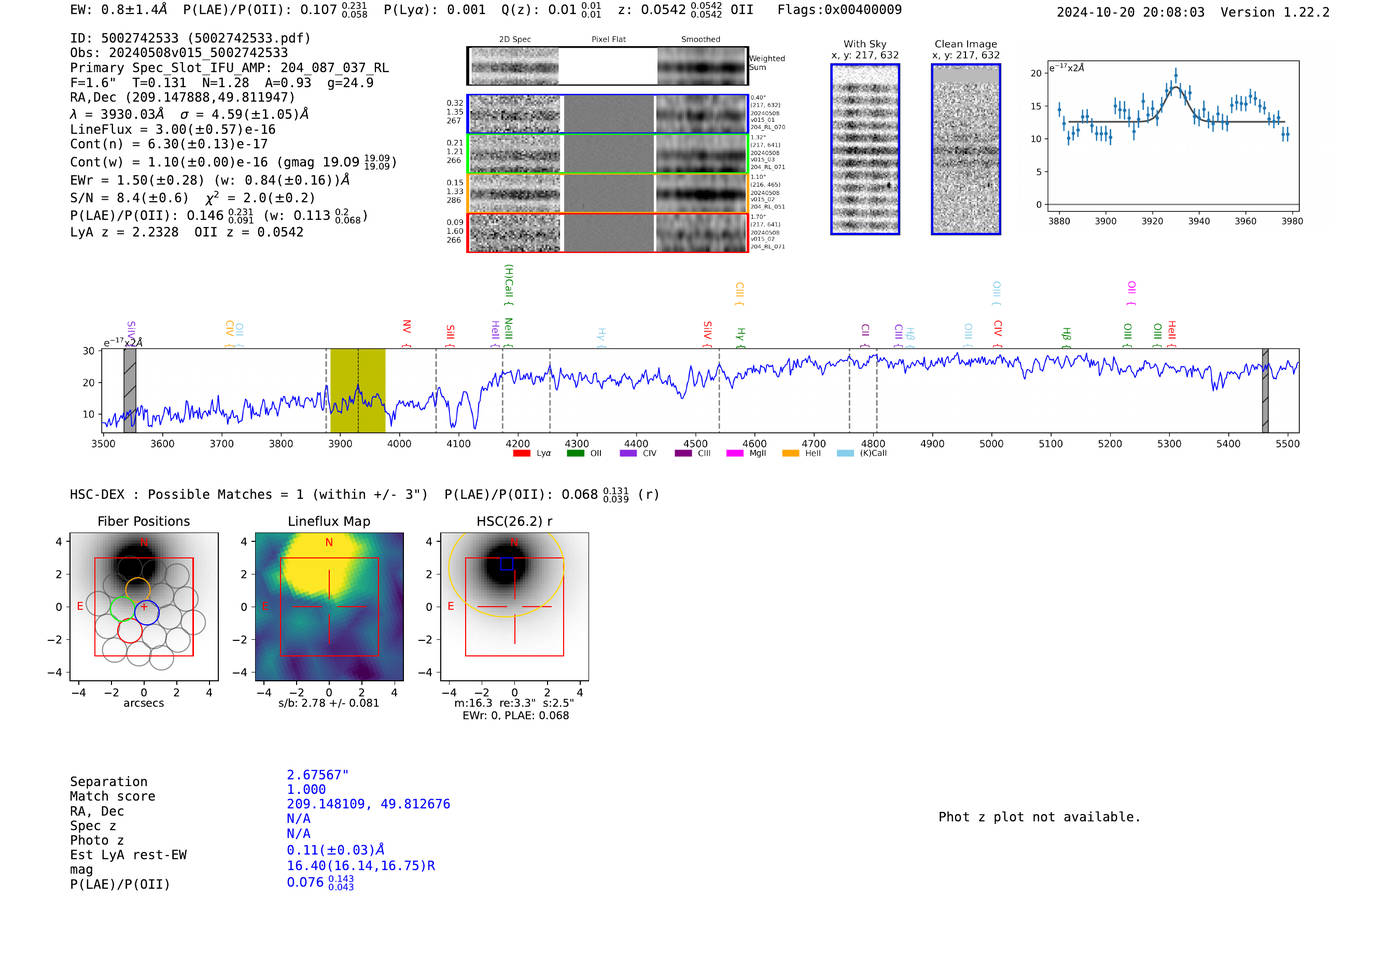
Task: Click the S/N = 8.4(±0.6) text
Action: click(129, 198)
